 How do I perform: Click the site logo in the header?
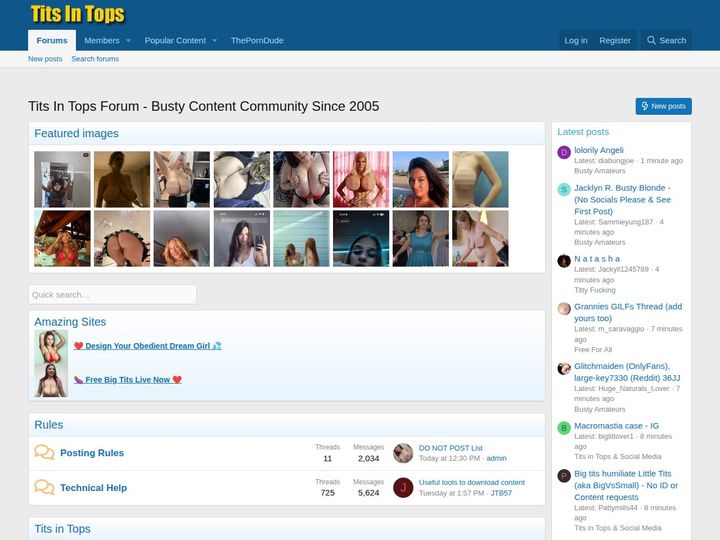point(78,14)
